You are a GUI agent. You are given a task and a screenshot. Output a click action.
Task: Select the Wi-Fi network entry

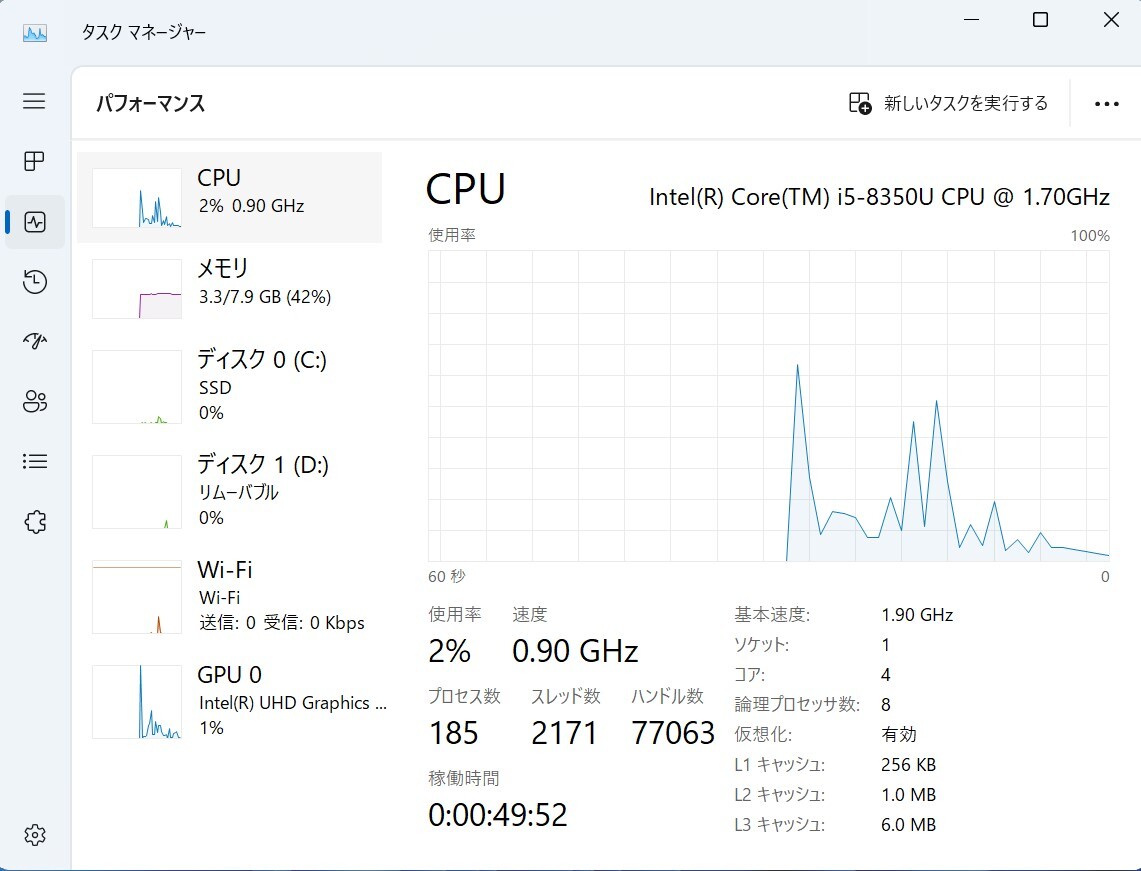(229, 597)
